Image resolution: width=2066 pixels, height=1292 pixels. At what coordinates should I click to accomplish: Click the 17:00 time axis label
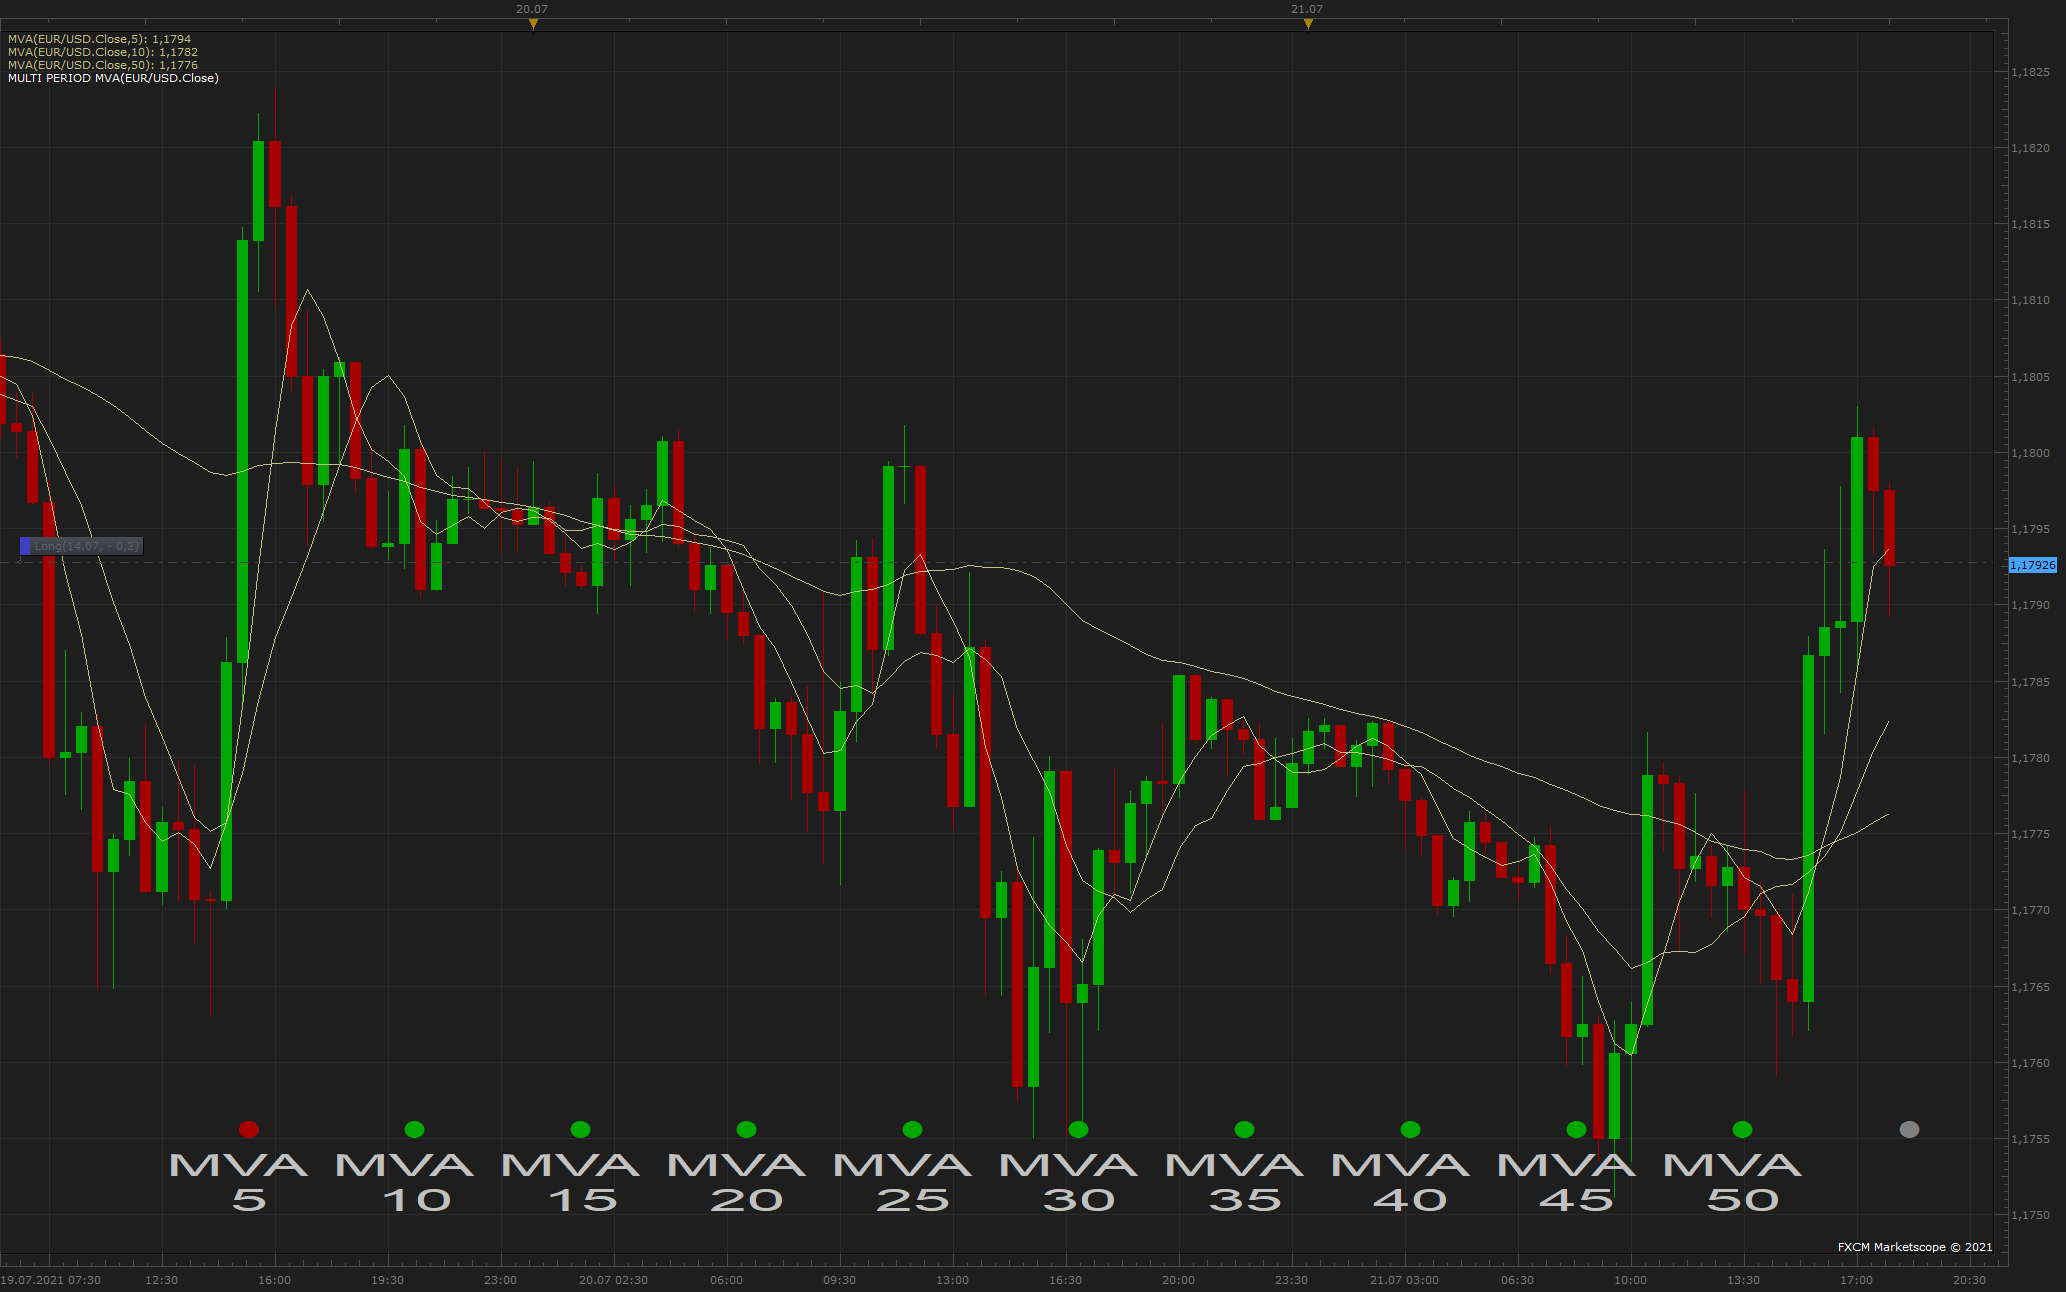[x=1856, y=1280]
